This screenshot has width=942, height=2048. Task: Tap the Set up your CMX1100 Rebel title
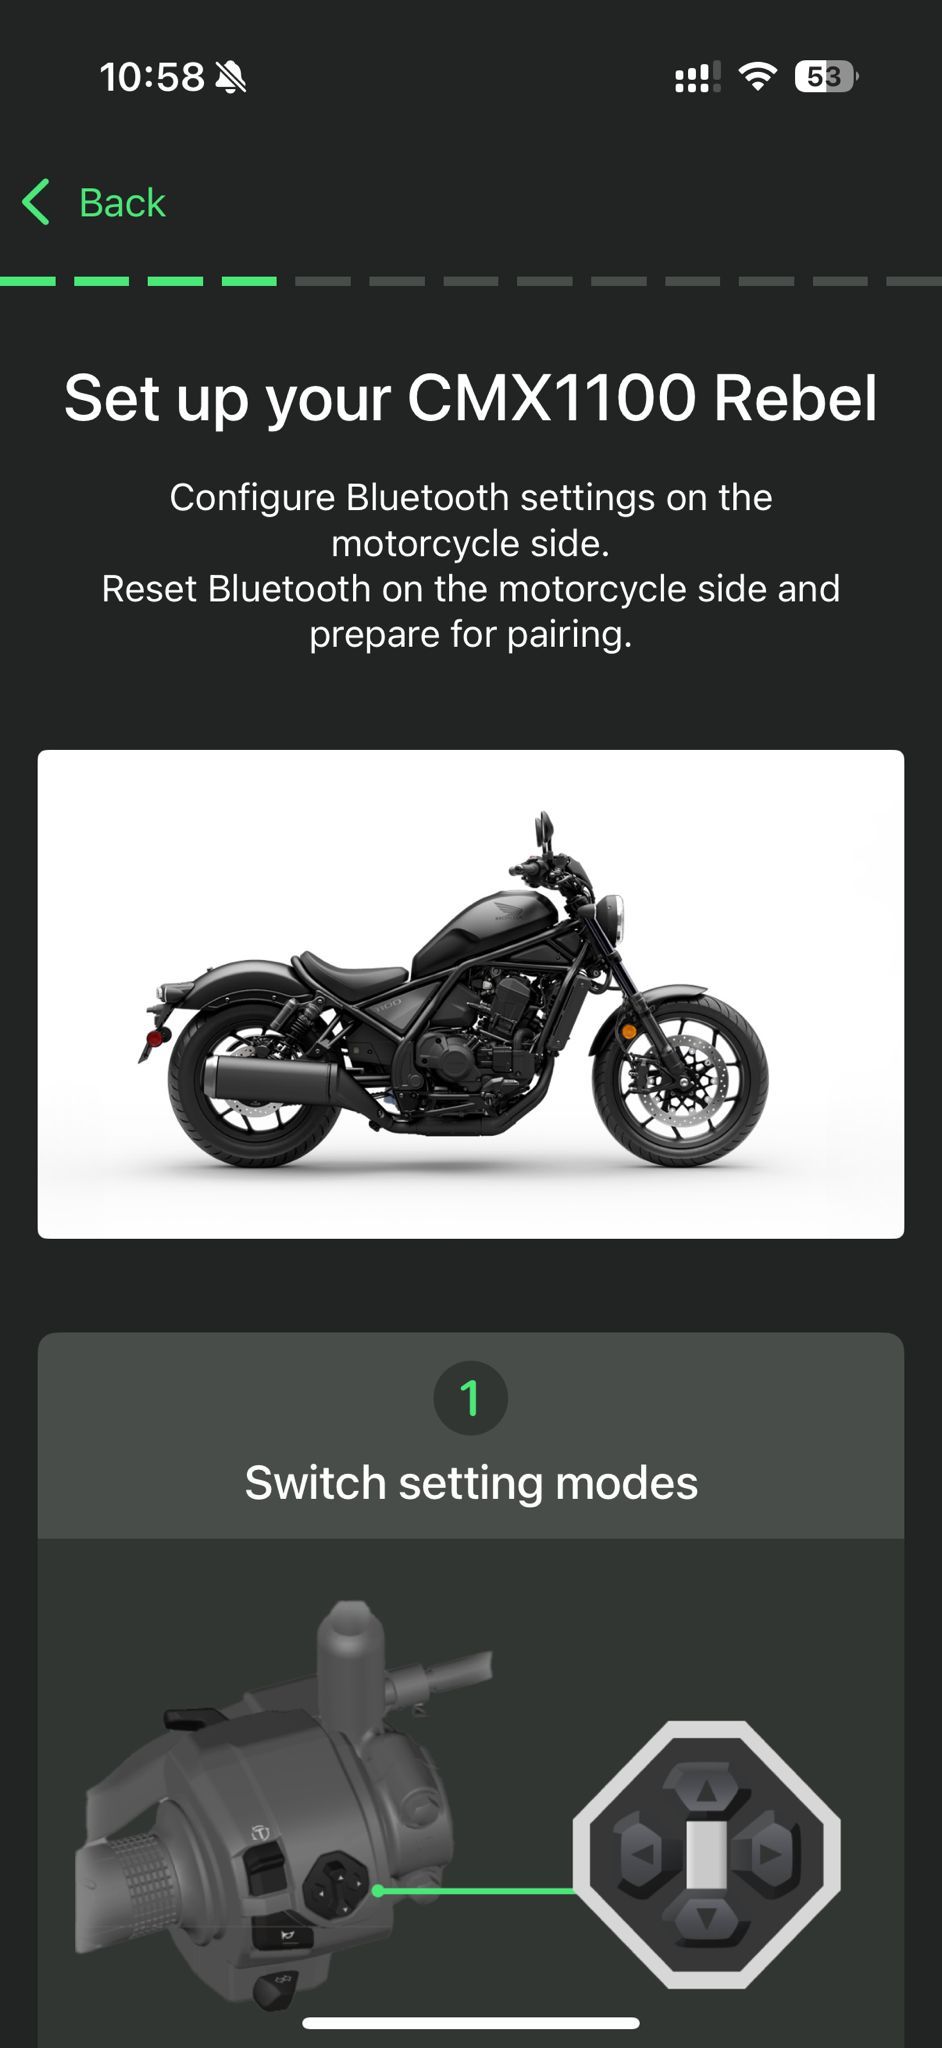click(471, 398)
